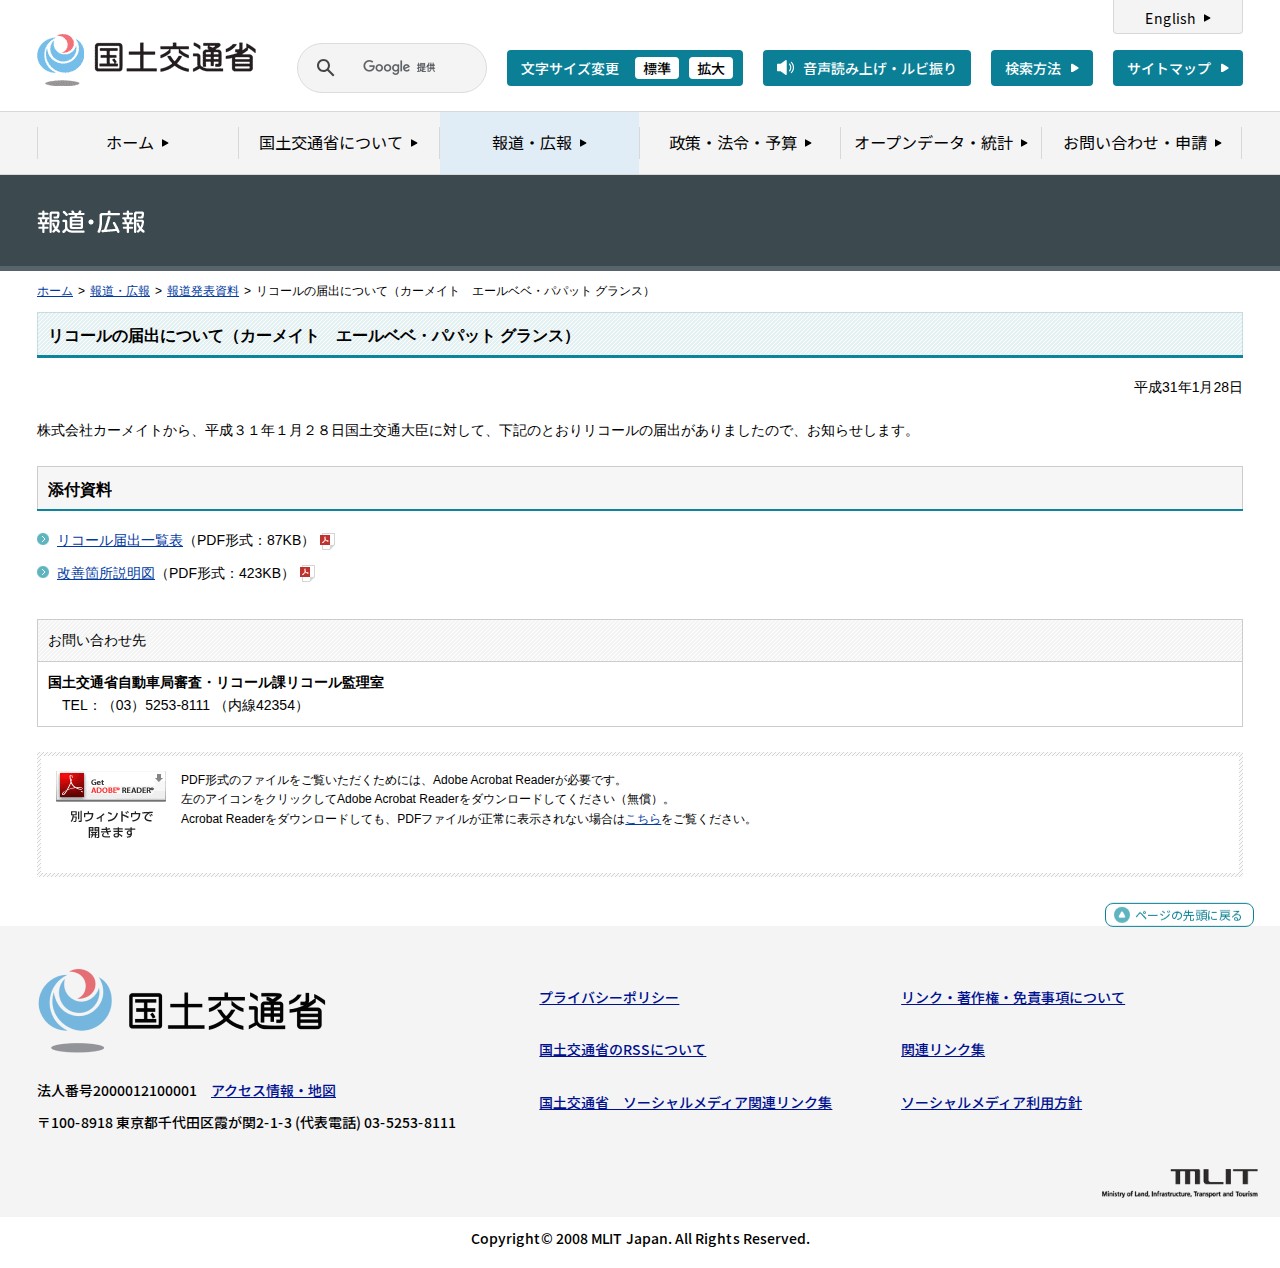Click the small MLIT English logo at bottom right
This screenshot has height=1268, width=1280.
coord(1180,1182)
